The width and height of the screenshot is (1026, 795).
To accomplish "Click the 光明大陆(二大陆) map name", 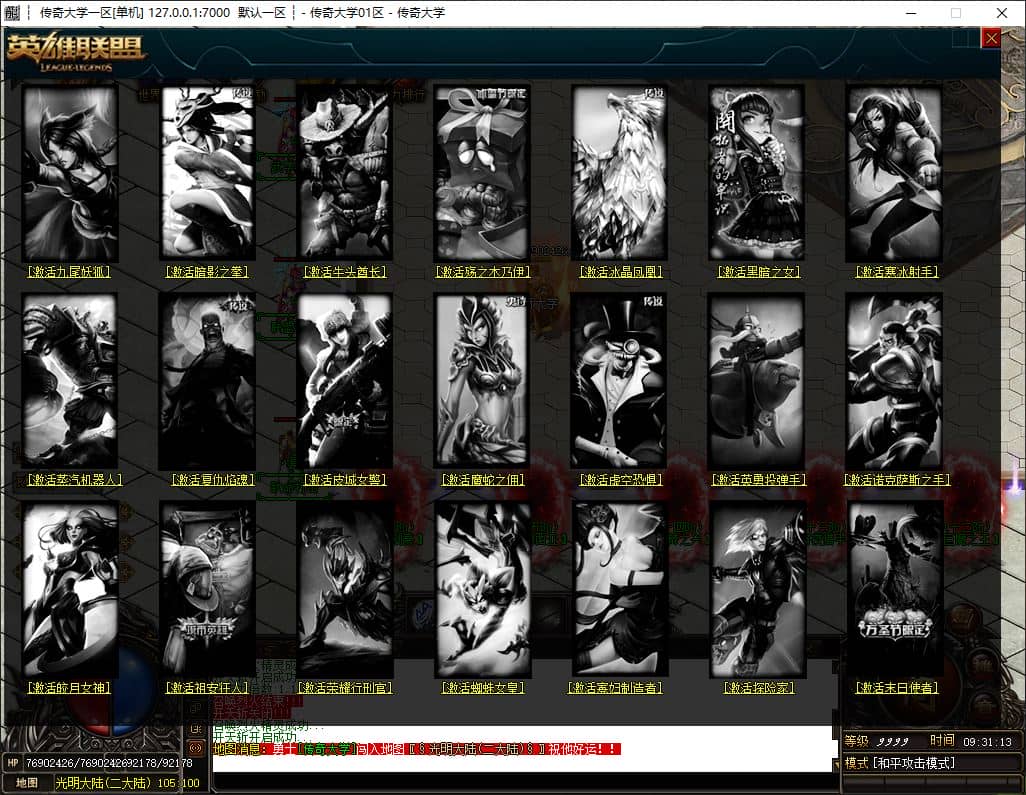I will (103, 783).
